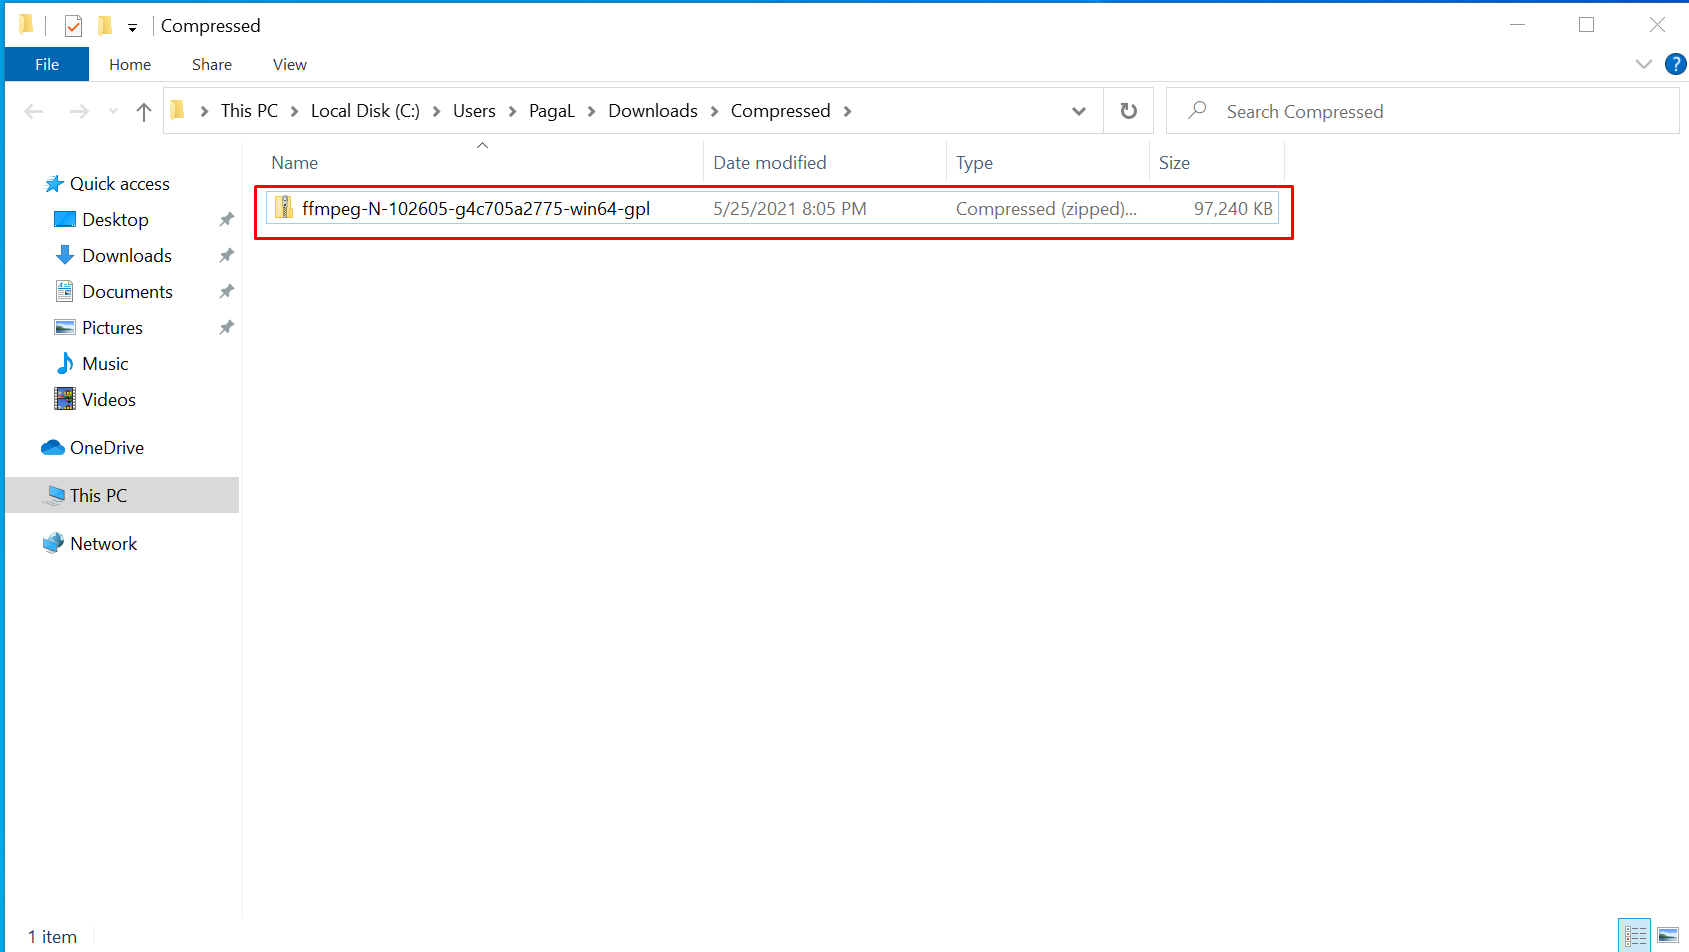Viewport: 1689px width, 952px height.
Task: Open the File menu
Action: [47, 64]
